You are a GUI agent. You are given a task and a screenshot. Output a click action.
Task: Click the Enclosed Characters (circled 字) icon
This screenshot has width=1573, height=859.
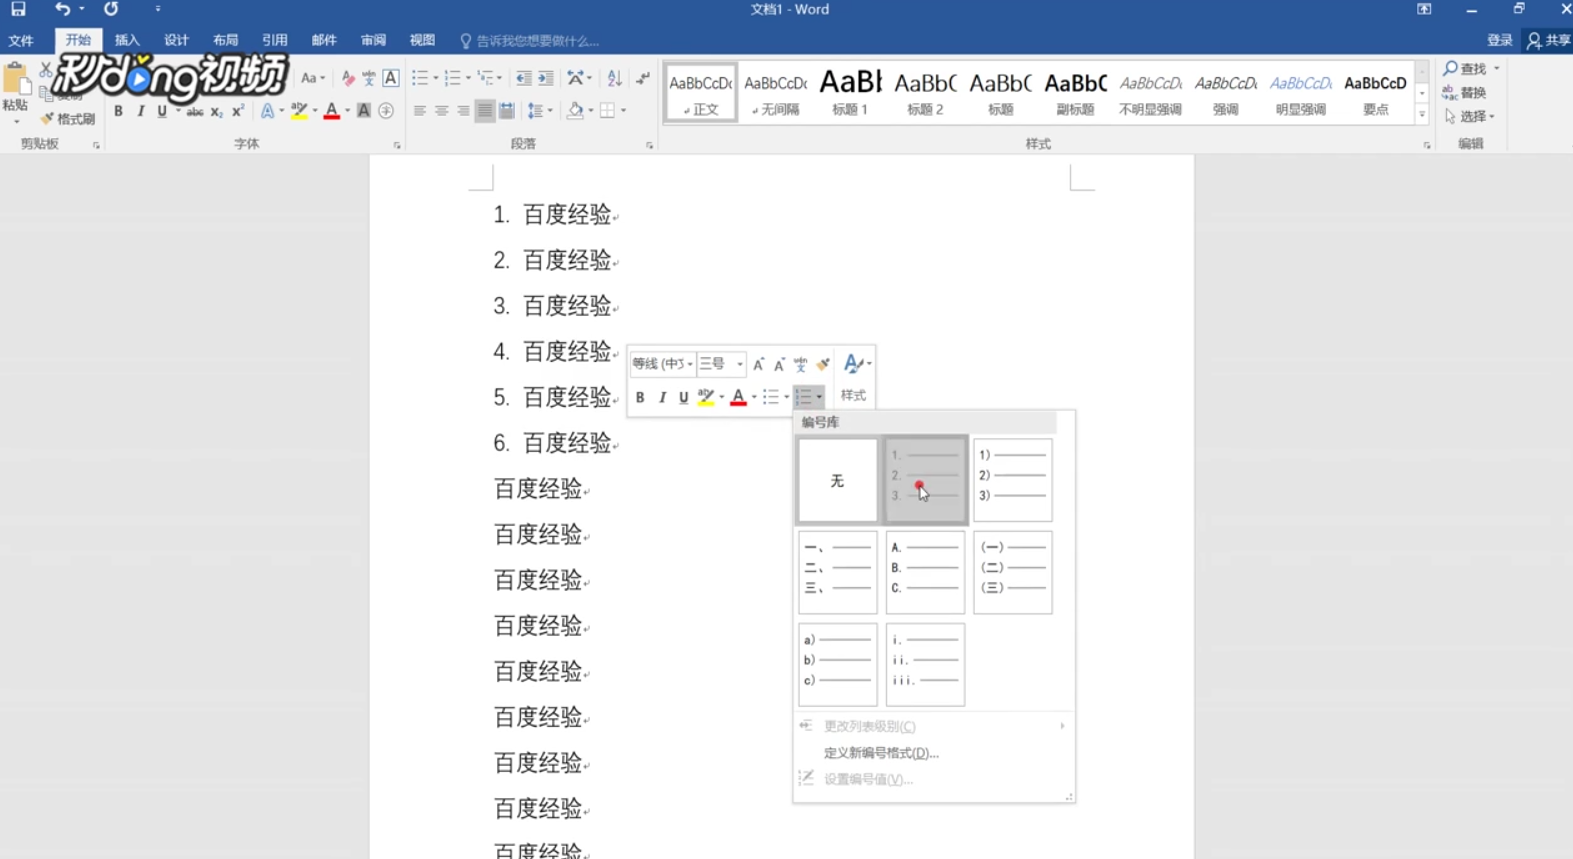click(x=386, y=111)
